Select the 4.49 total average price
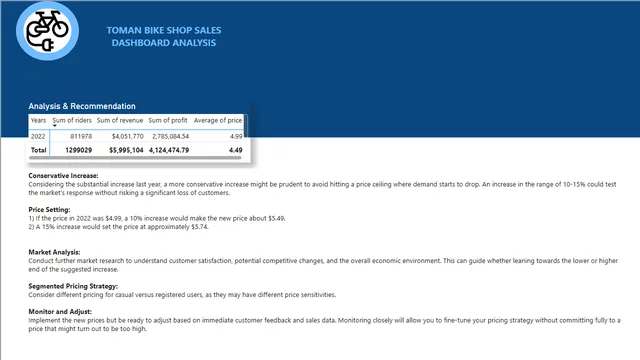640x360 pixels. coord(236,150)
